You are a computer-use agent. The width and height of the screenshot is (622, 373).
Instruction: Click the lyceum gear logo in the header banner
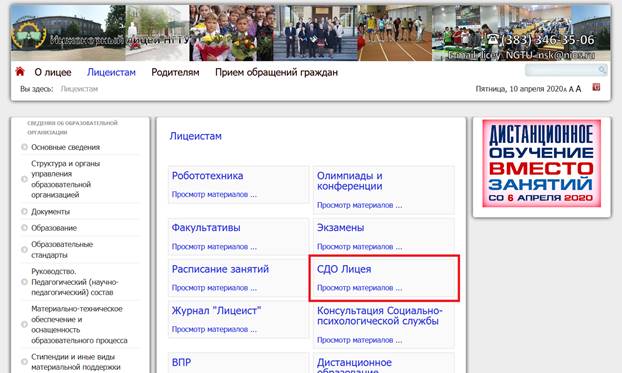29,36
